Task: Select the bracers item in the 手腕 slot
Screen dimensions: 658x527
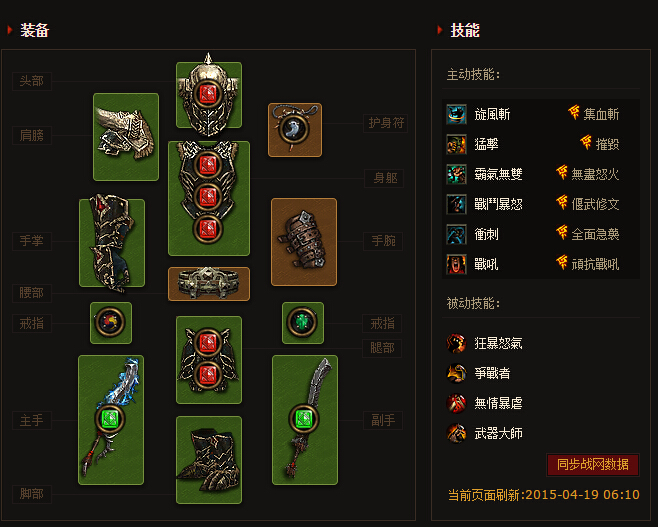Action: 304,242
